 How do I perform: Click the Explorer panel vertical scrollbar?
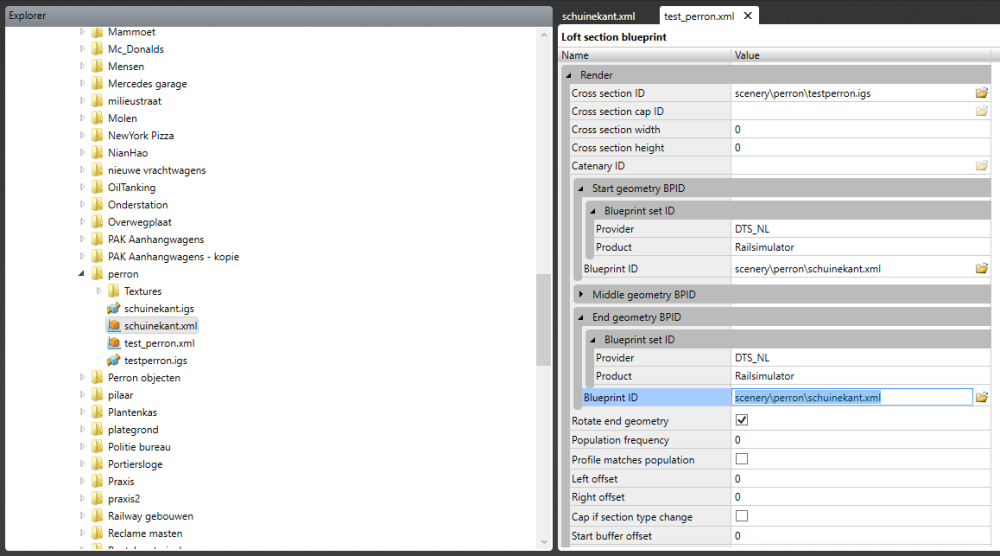point(543,320)
